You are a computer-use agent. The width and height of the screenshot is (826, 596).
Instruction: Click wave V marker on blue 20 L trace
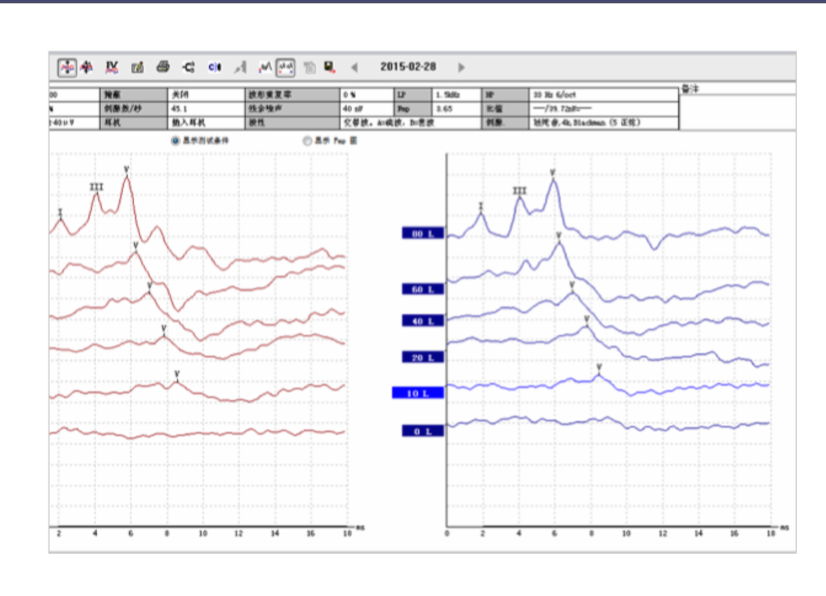(586, 320)
